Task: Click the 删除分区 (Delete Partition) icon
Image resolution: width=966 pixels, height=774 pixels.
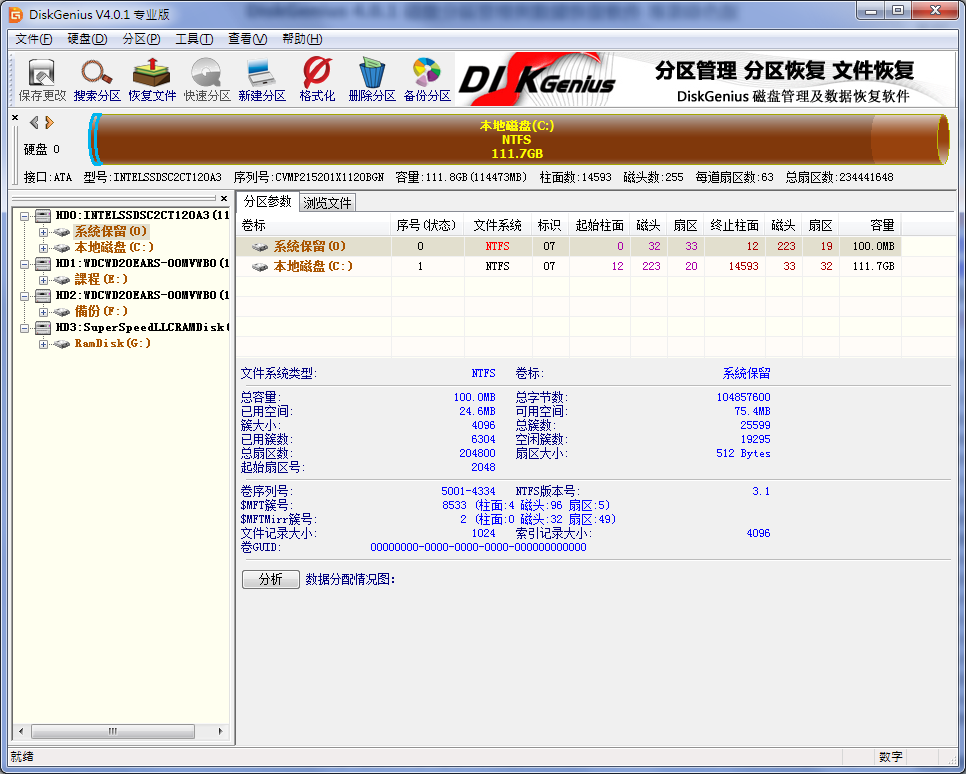Action: coord(372,79)
